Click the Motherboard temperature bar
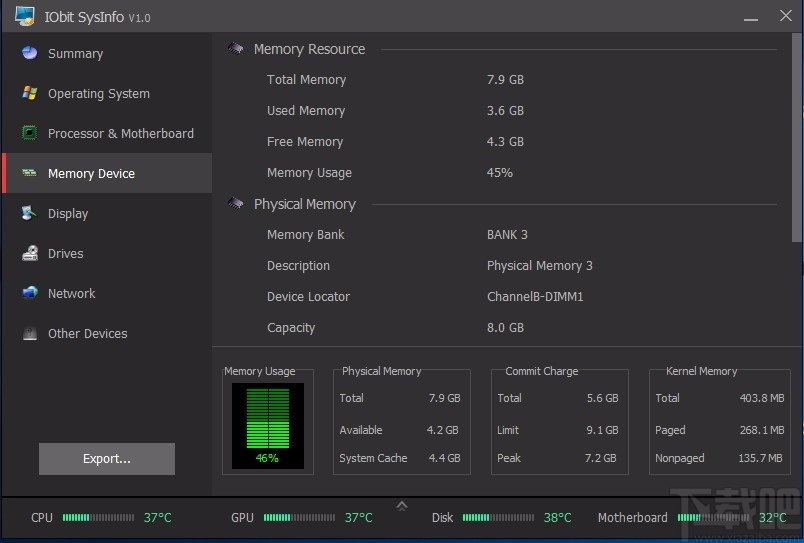 pyautogui.click(x=713, y=517)
